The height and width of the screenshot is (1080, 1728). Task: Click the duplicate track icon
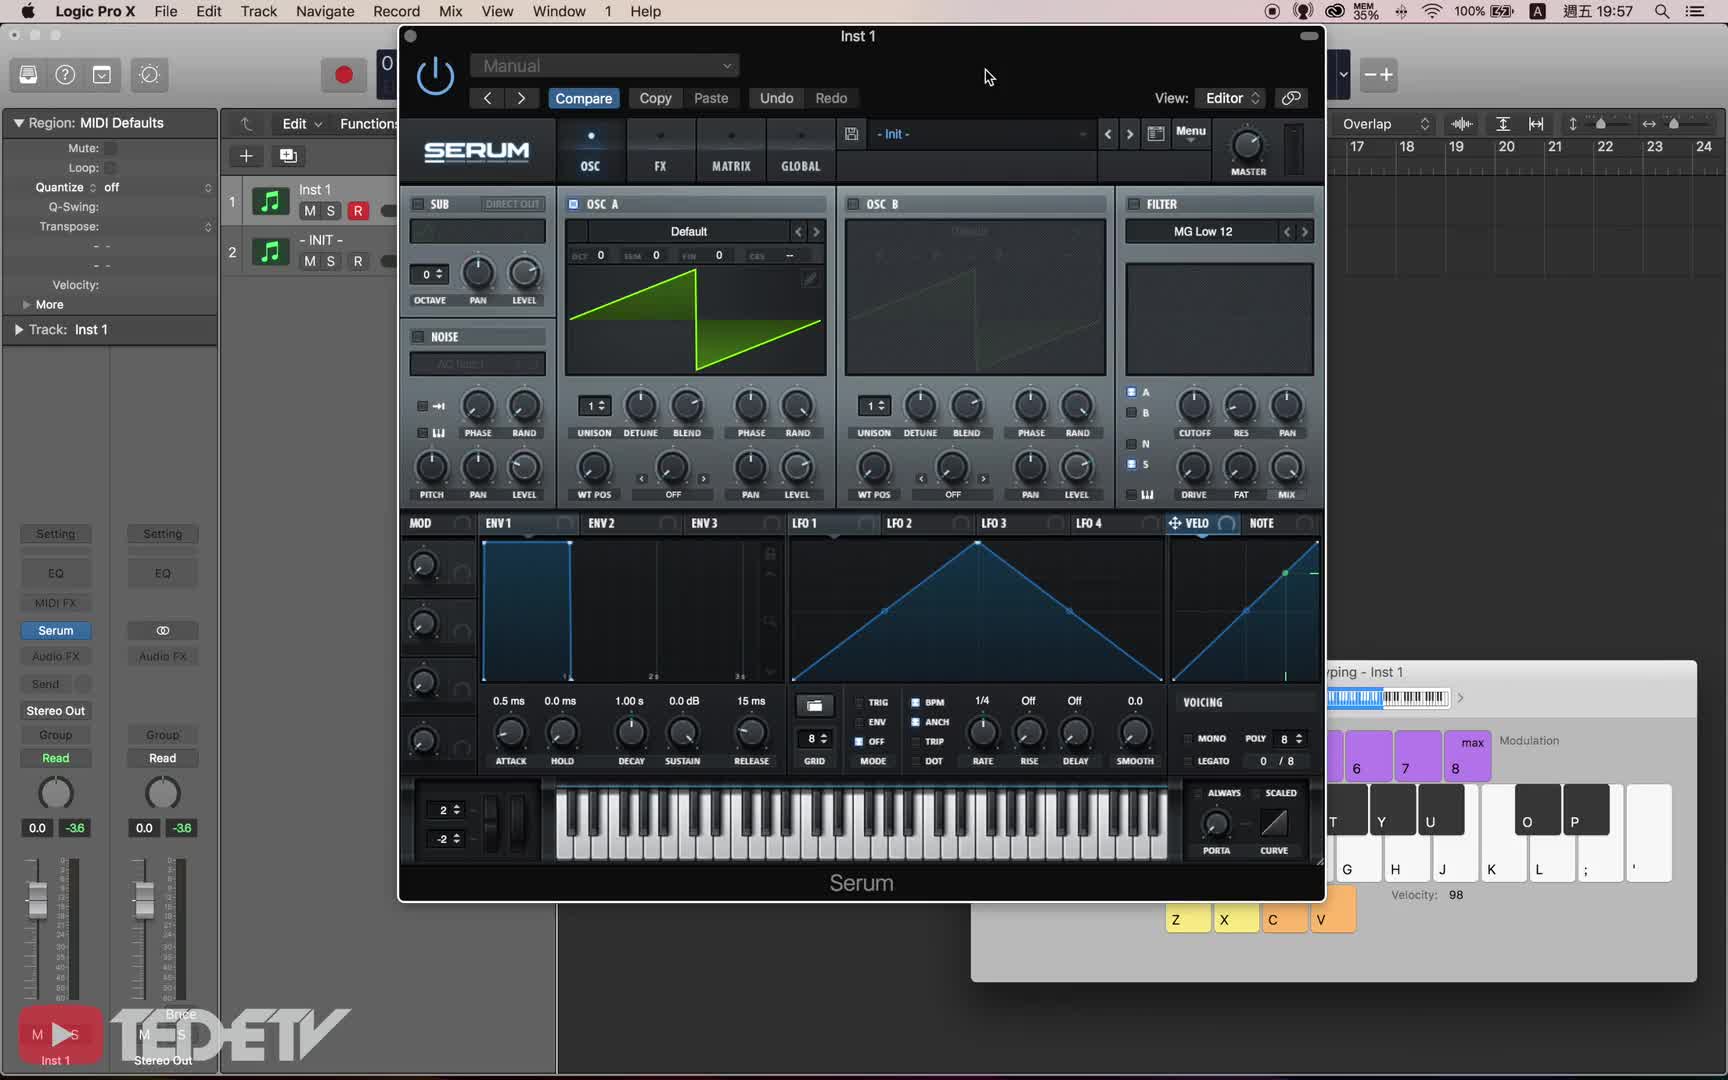288,156
